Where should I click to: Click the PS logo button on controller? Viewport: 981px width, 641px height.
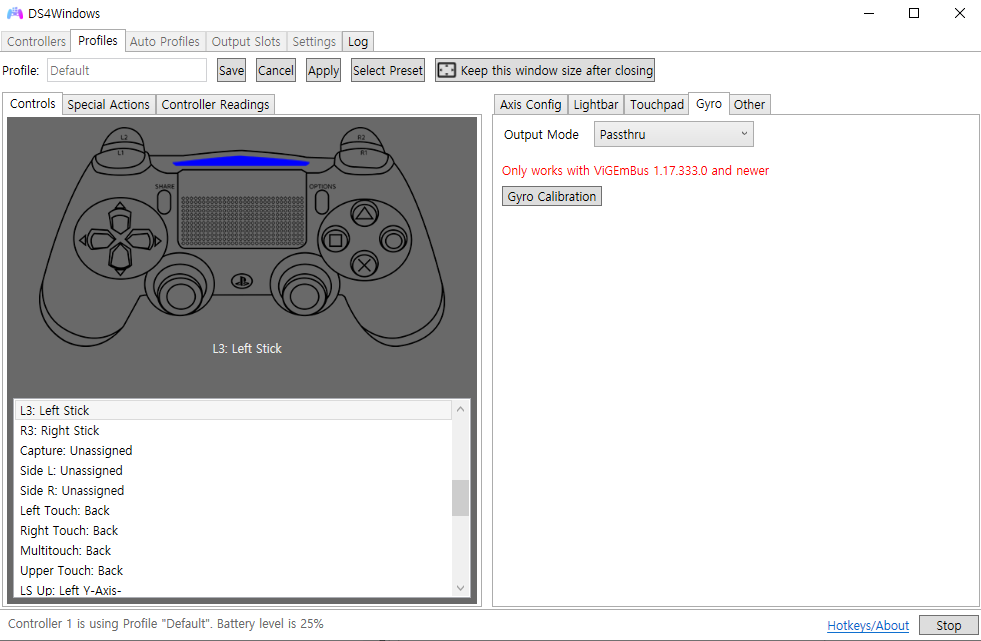click(241, 281)
